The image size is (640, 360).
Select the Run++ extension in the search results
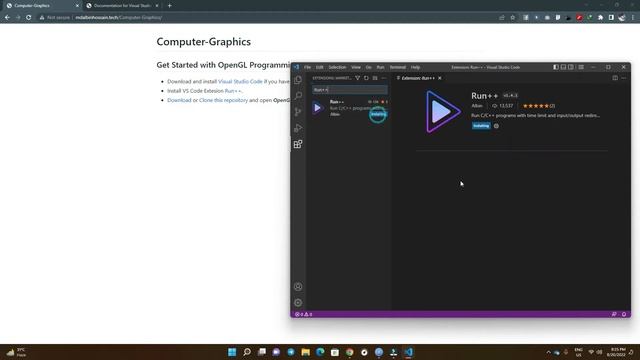pyautogui.click(x=350, y=108)
